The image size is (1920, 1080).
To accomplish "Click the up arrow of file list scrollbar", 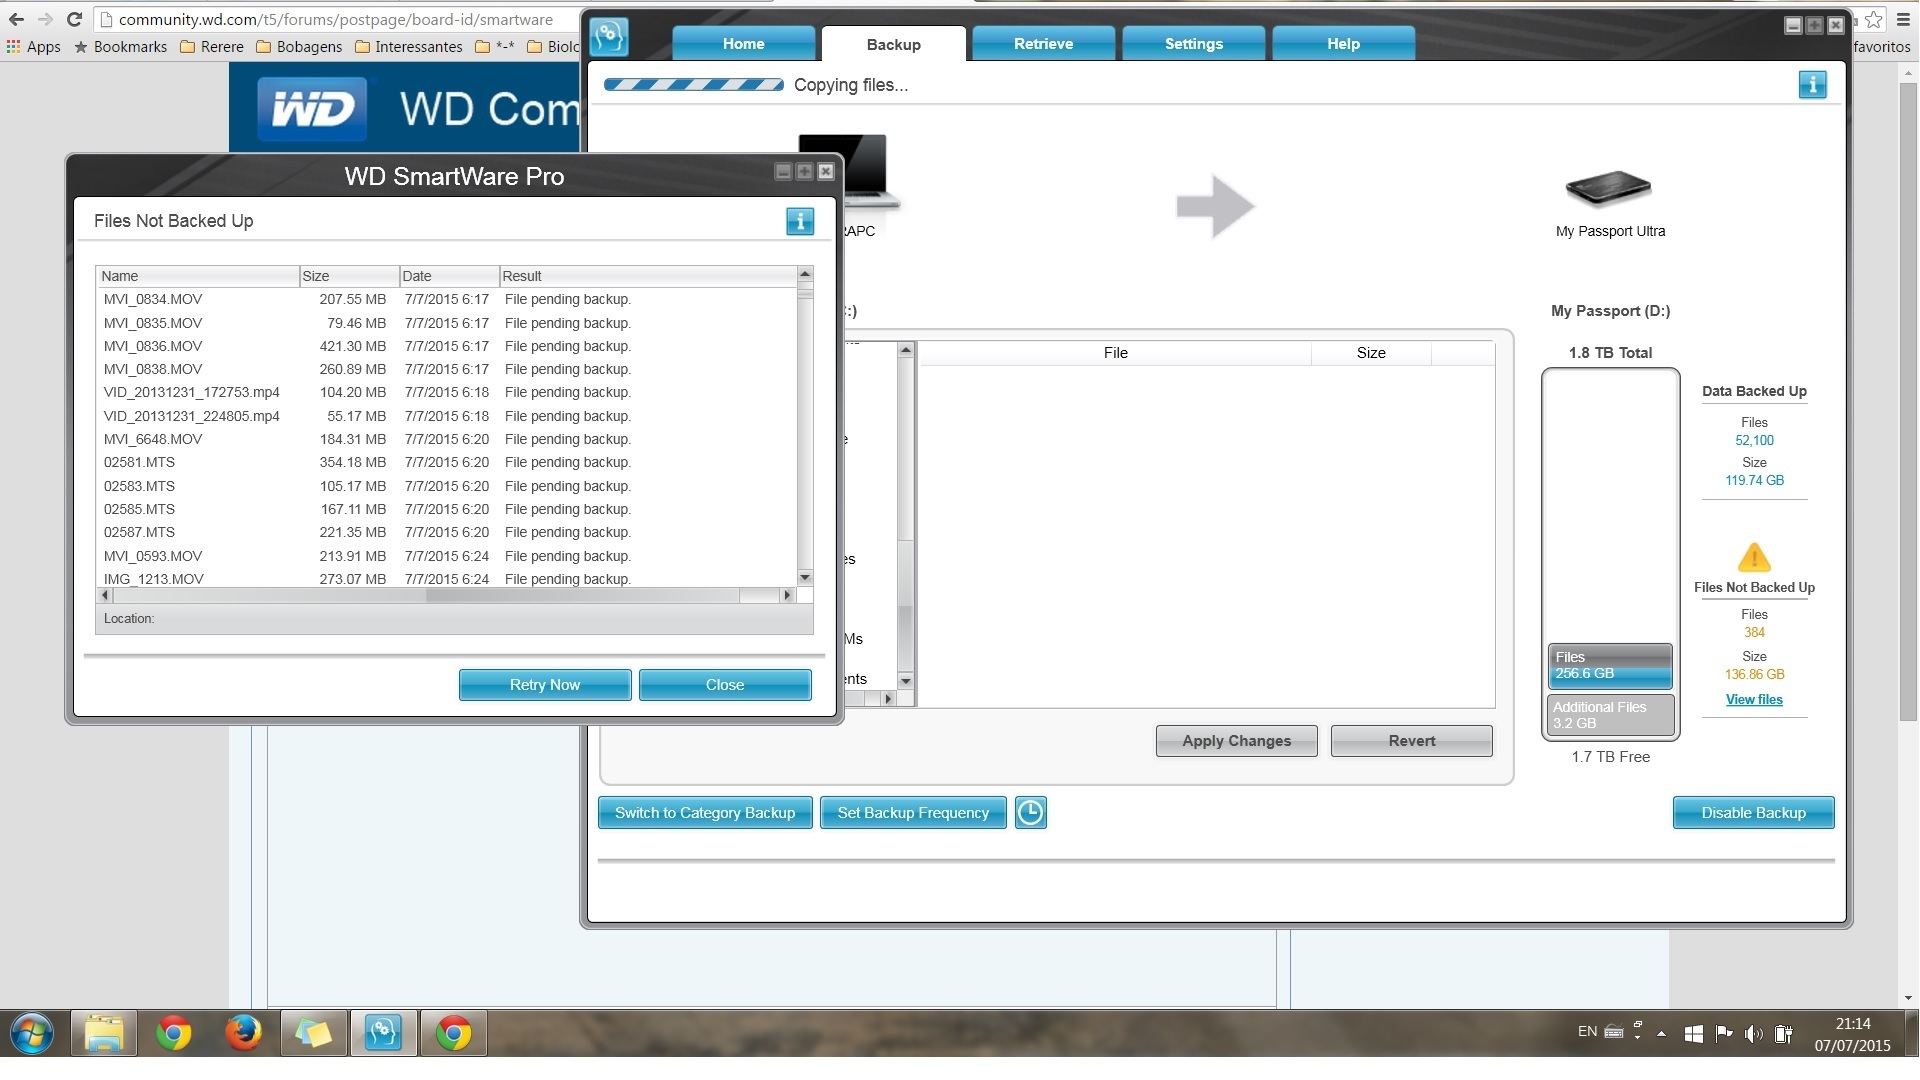I will pyautogui.click(x=805, y=274).
